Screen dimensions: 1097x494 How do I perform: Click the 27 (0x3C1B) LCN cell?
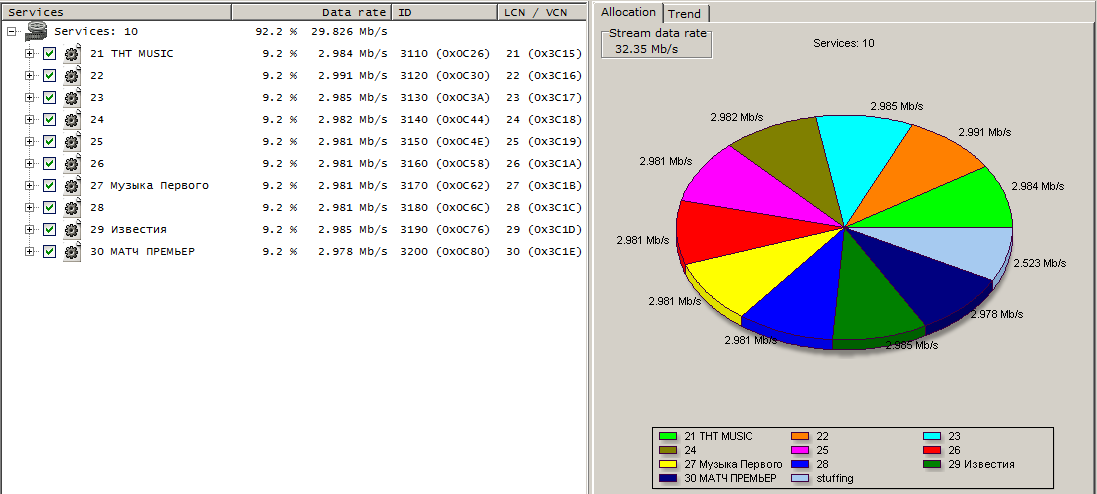(544, 185)
